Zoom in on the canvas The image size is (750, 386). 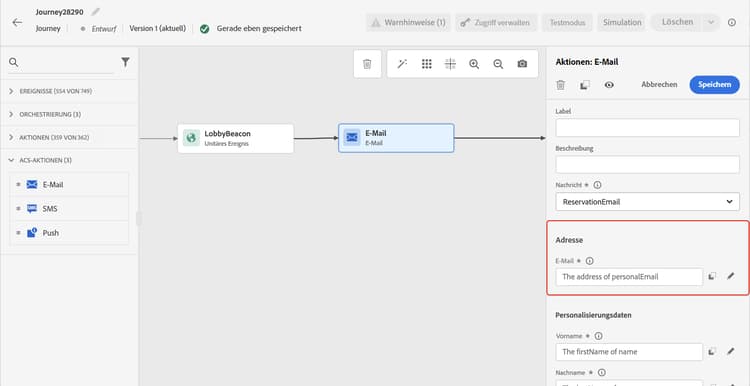[474, 64]
